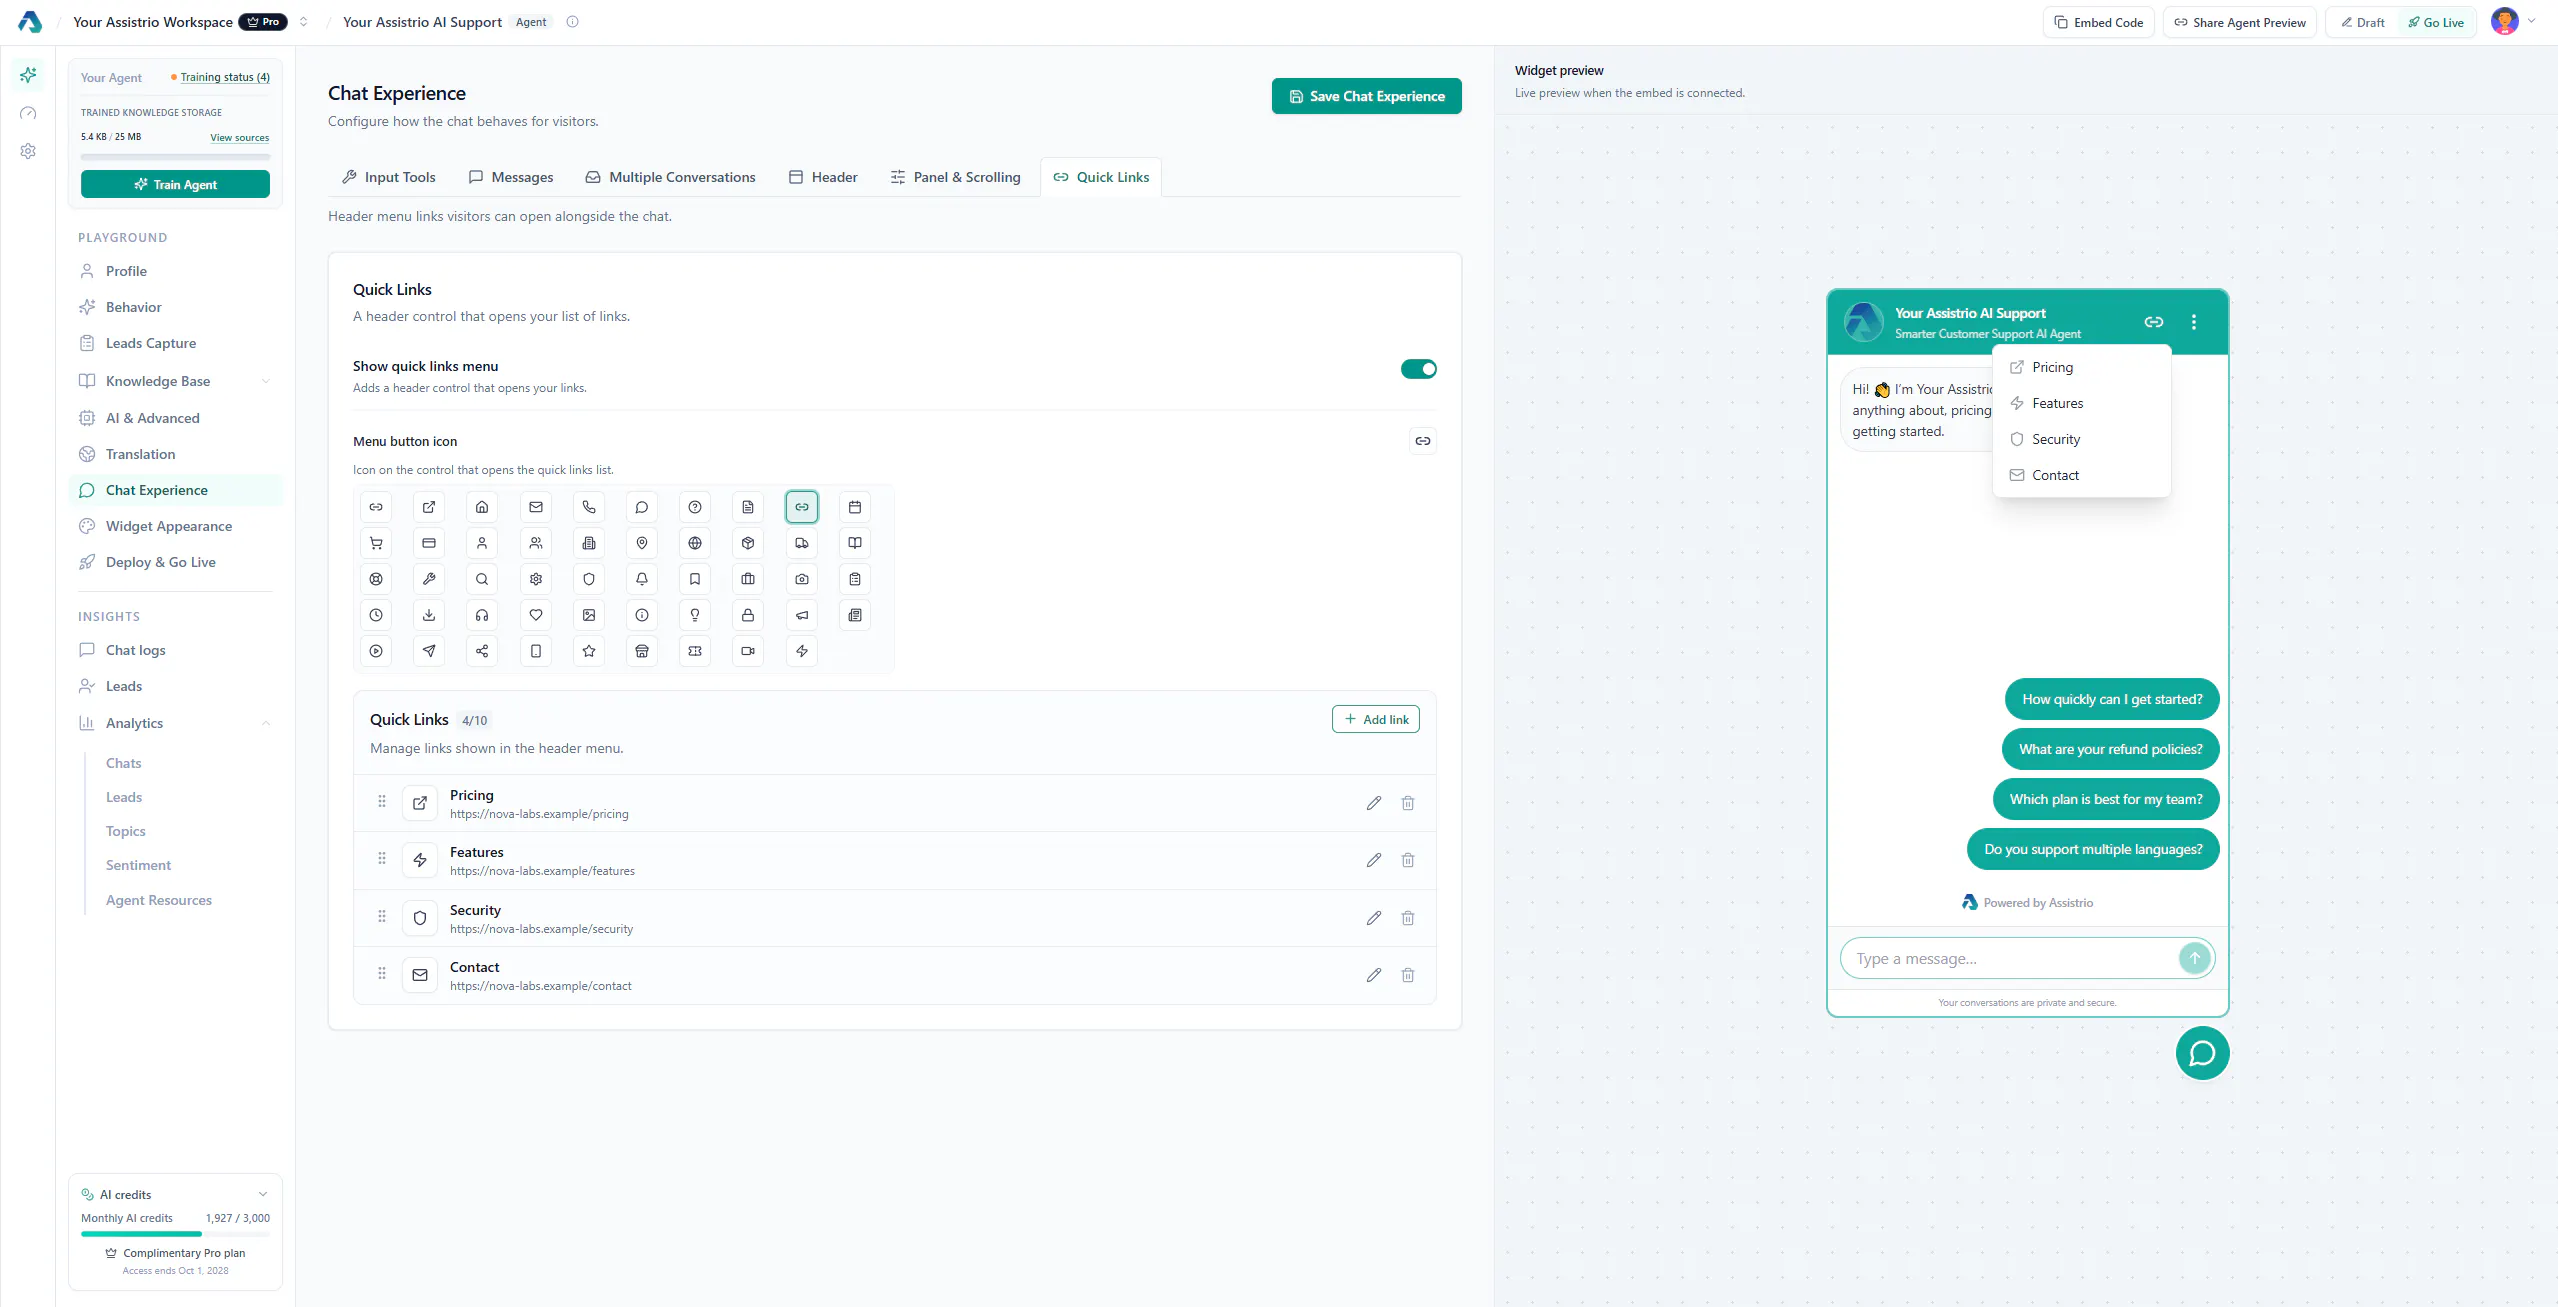Choose the lightbulb menu button icon
Screen dimensions: 2558x1307
695,615
